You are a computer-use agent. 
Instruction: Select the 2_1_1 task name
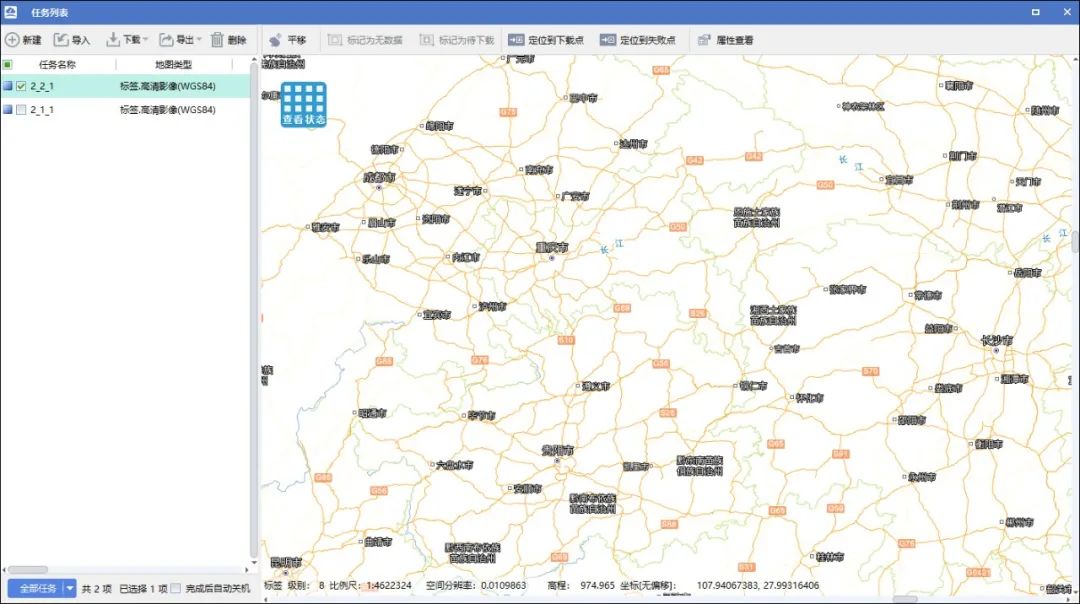[42, 110]
